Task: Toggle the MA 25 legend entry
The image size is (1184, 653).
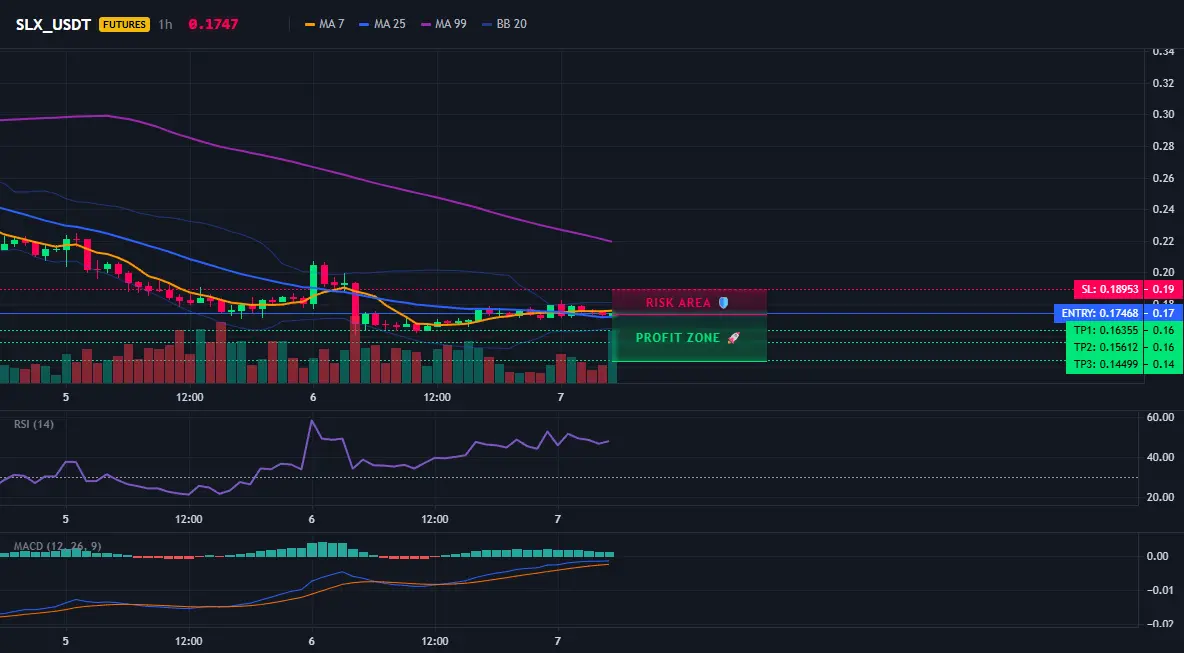Action: tap(383, 24)
